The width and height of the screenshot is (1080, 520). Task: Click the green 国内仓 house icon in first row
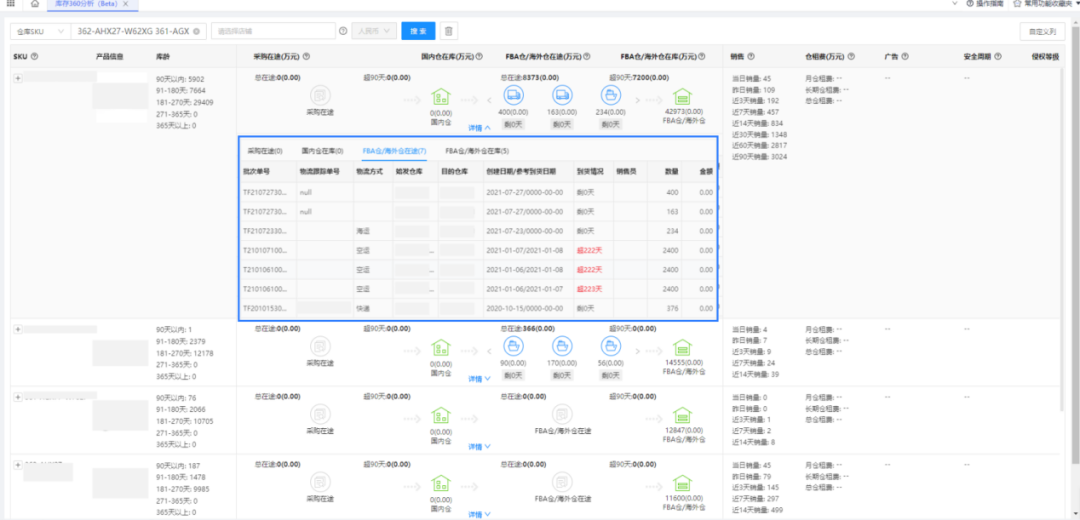tap(441, 97)
